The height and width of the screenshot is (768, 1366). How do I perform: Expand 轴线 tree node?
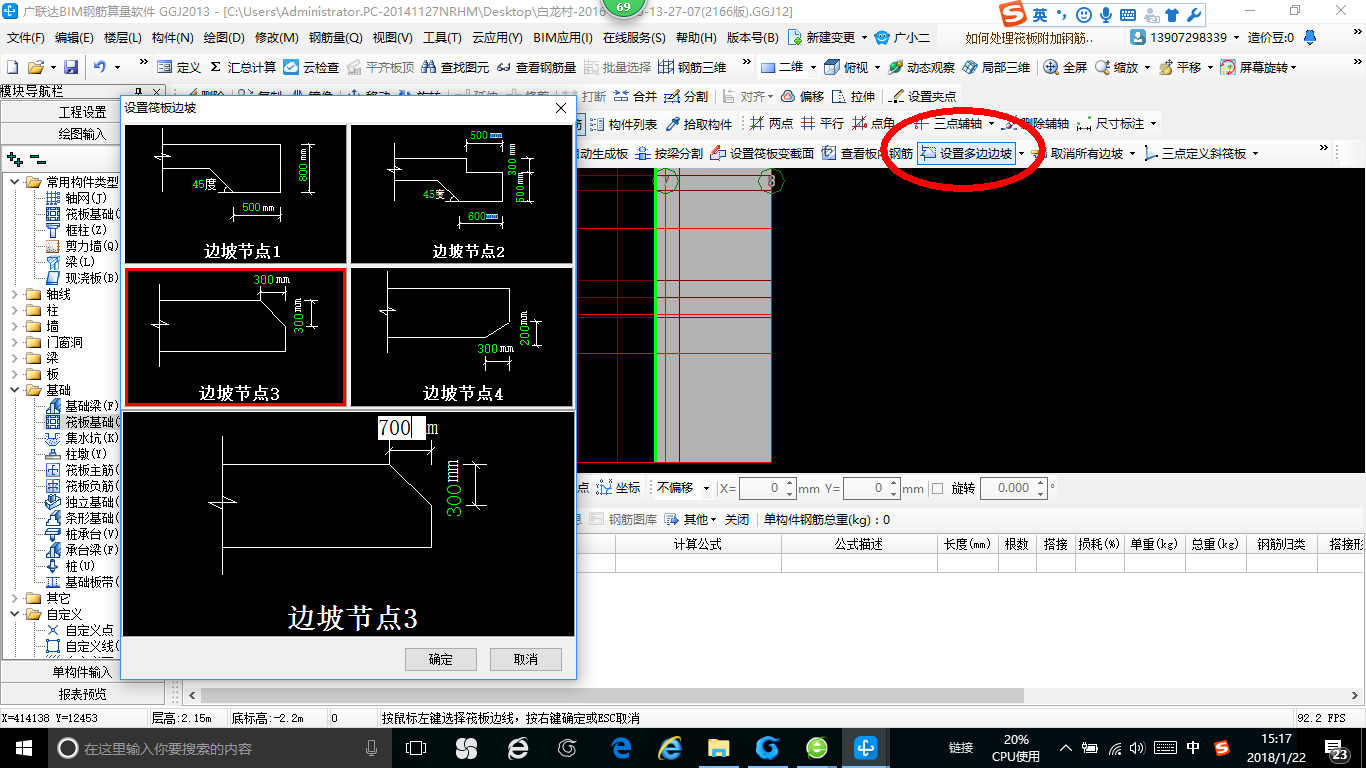tap(15, 294)
